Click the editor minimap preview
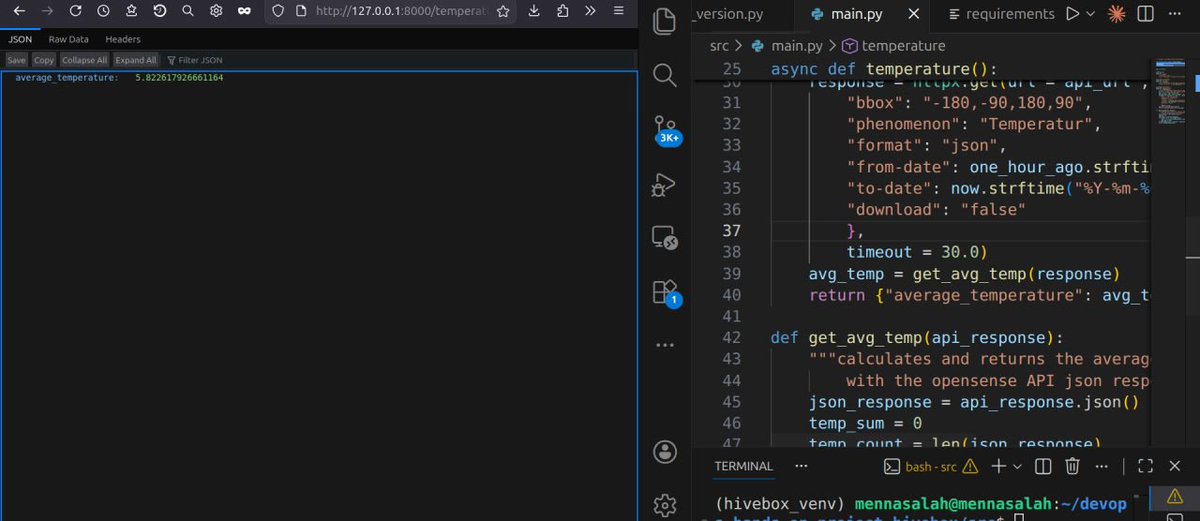The width and height of the screenshot is (1200, 521). [1168, 92]
